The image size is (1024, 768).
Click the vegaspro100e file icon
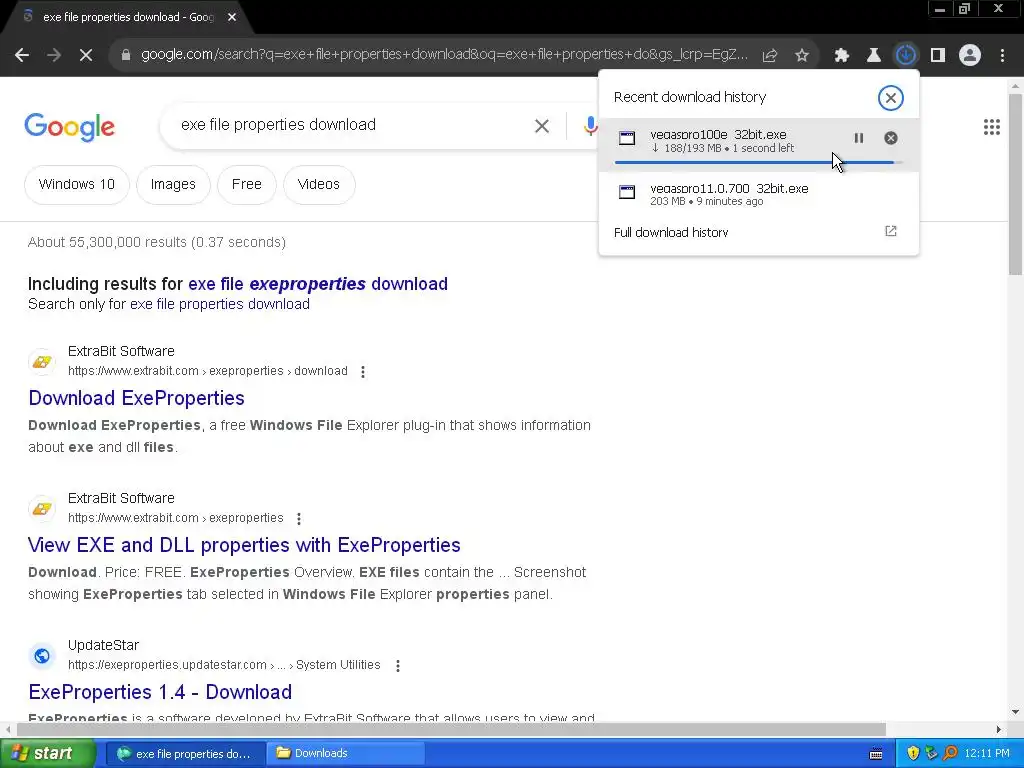click(x=627, y=138)
